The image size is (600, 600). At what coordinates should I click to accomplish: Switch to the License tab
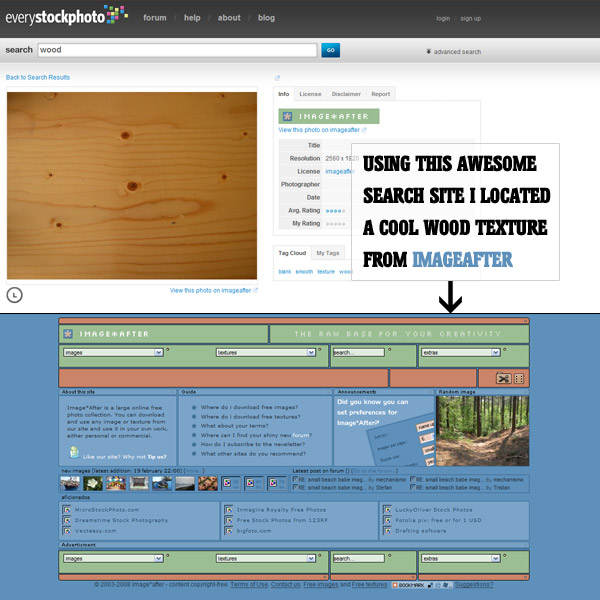pos(310,94)
